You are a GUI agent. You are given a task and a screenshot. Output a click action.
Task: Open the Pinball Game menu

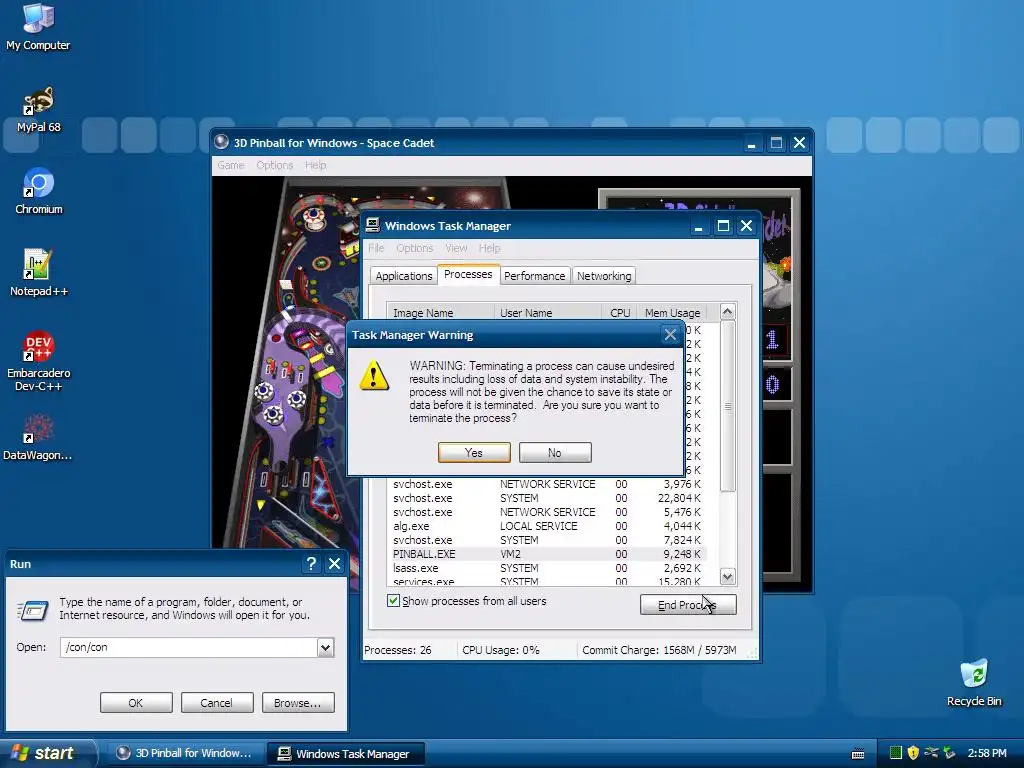231,165
